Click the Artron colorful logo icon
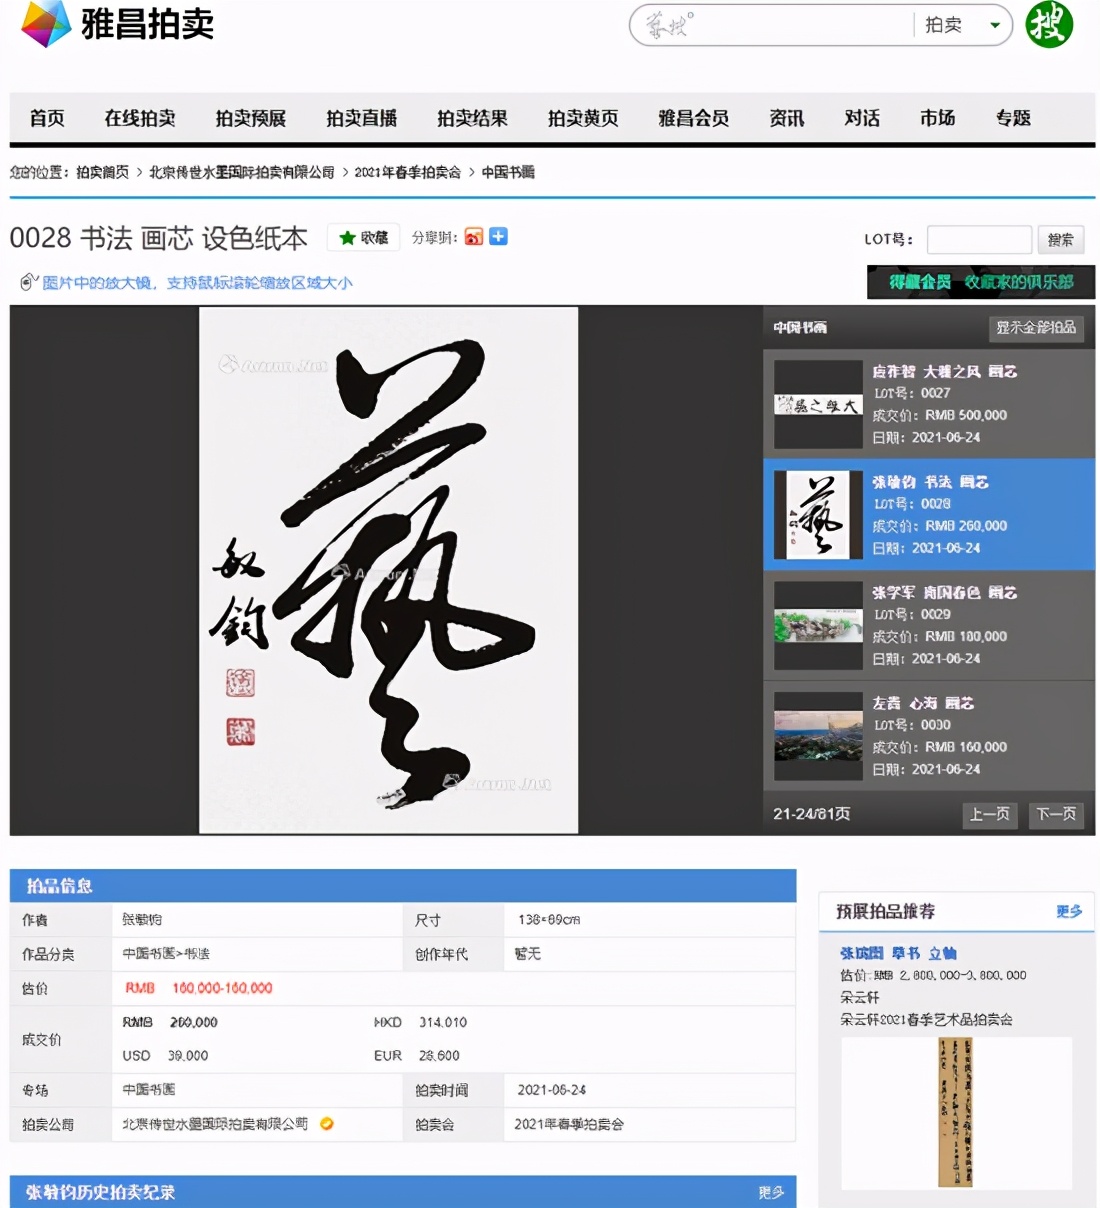 click(46, 24)
